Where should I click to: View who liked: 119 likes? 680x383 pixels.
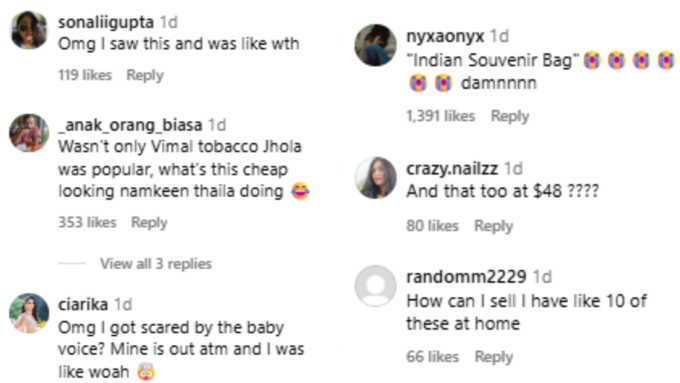(x=85, y=75)
